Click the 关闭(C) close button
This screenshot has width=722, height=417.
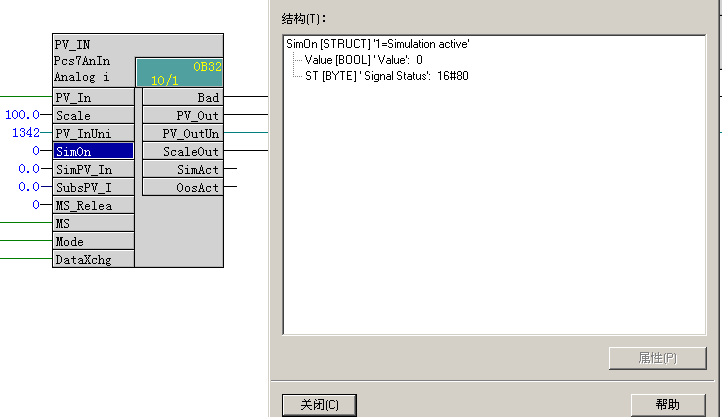(319, 405)
